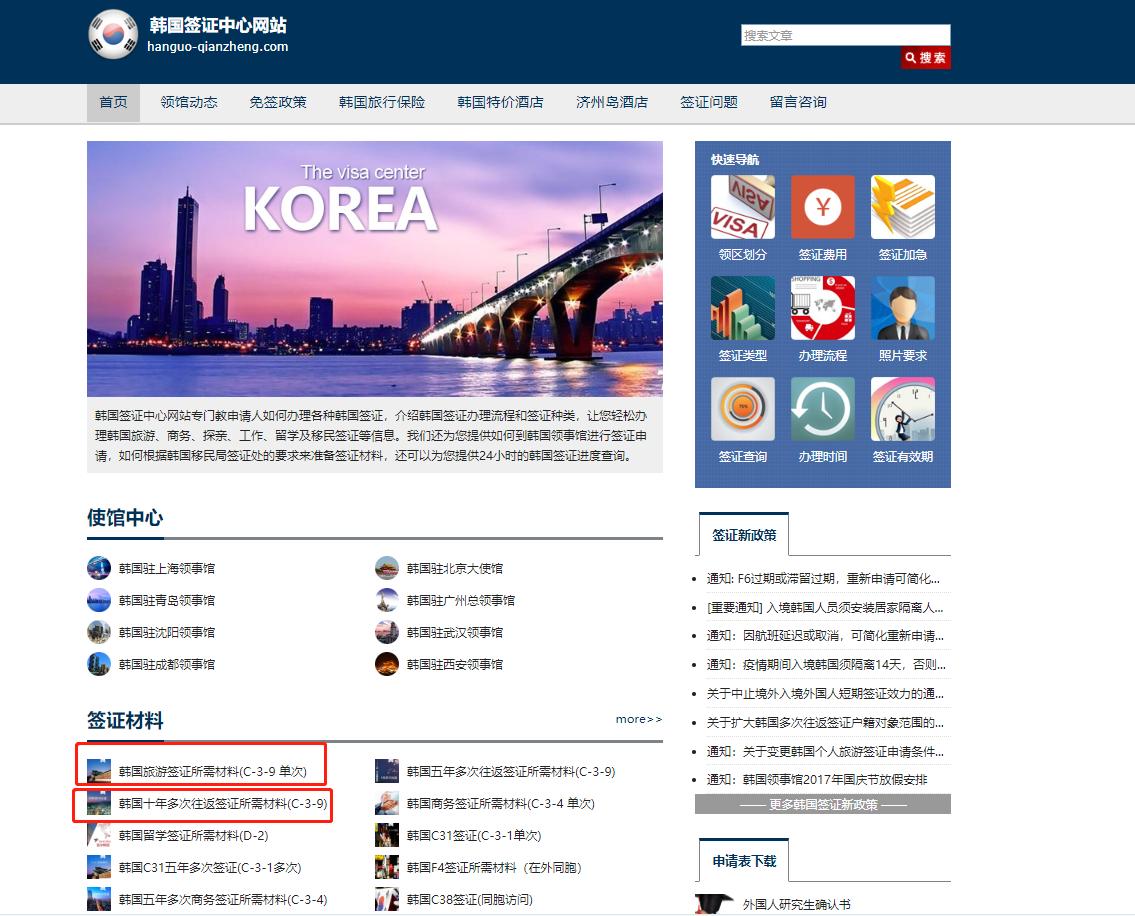Click the 签证查询 record button icon
Viewport: 1135px width, 916px height.
point(742,410)
